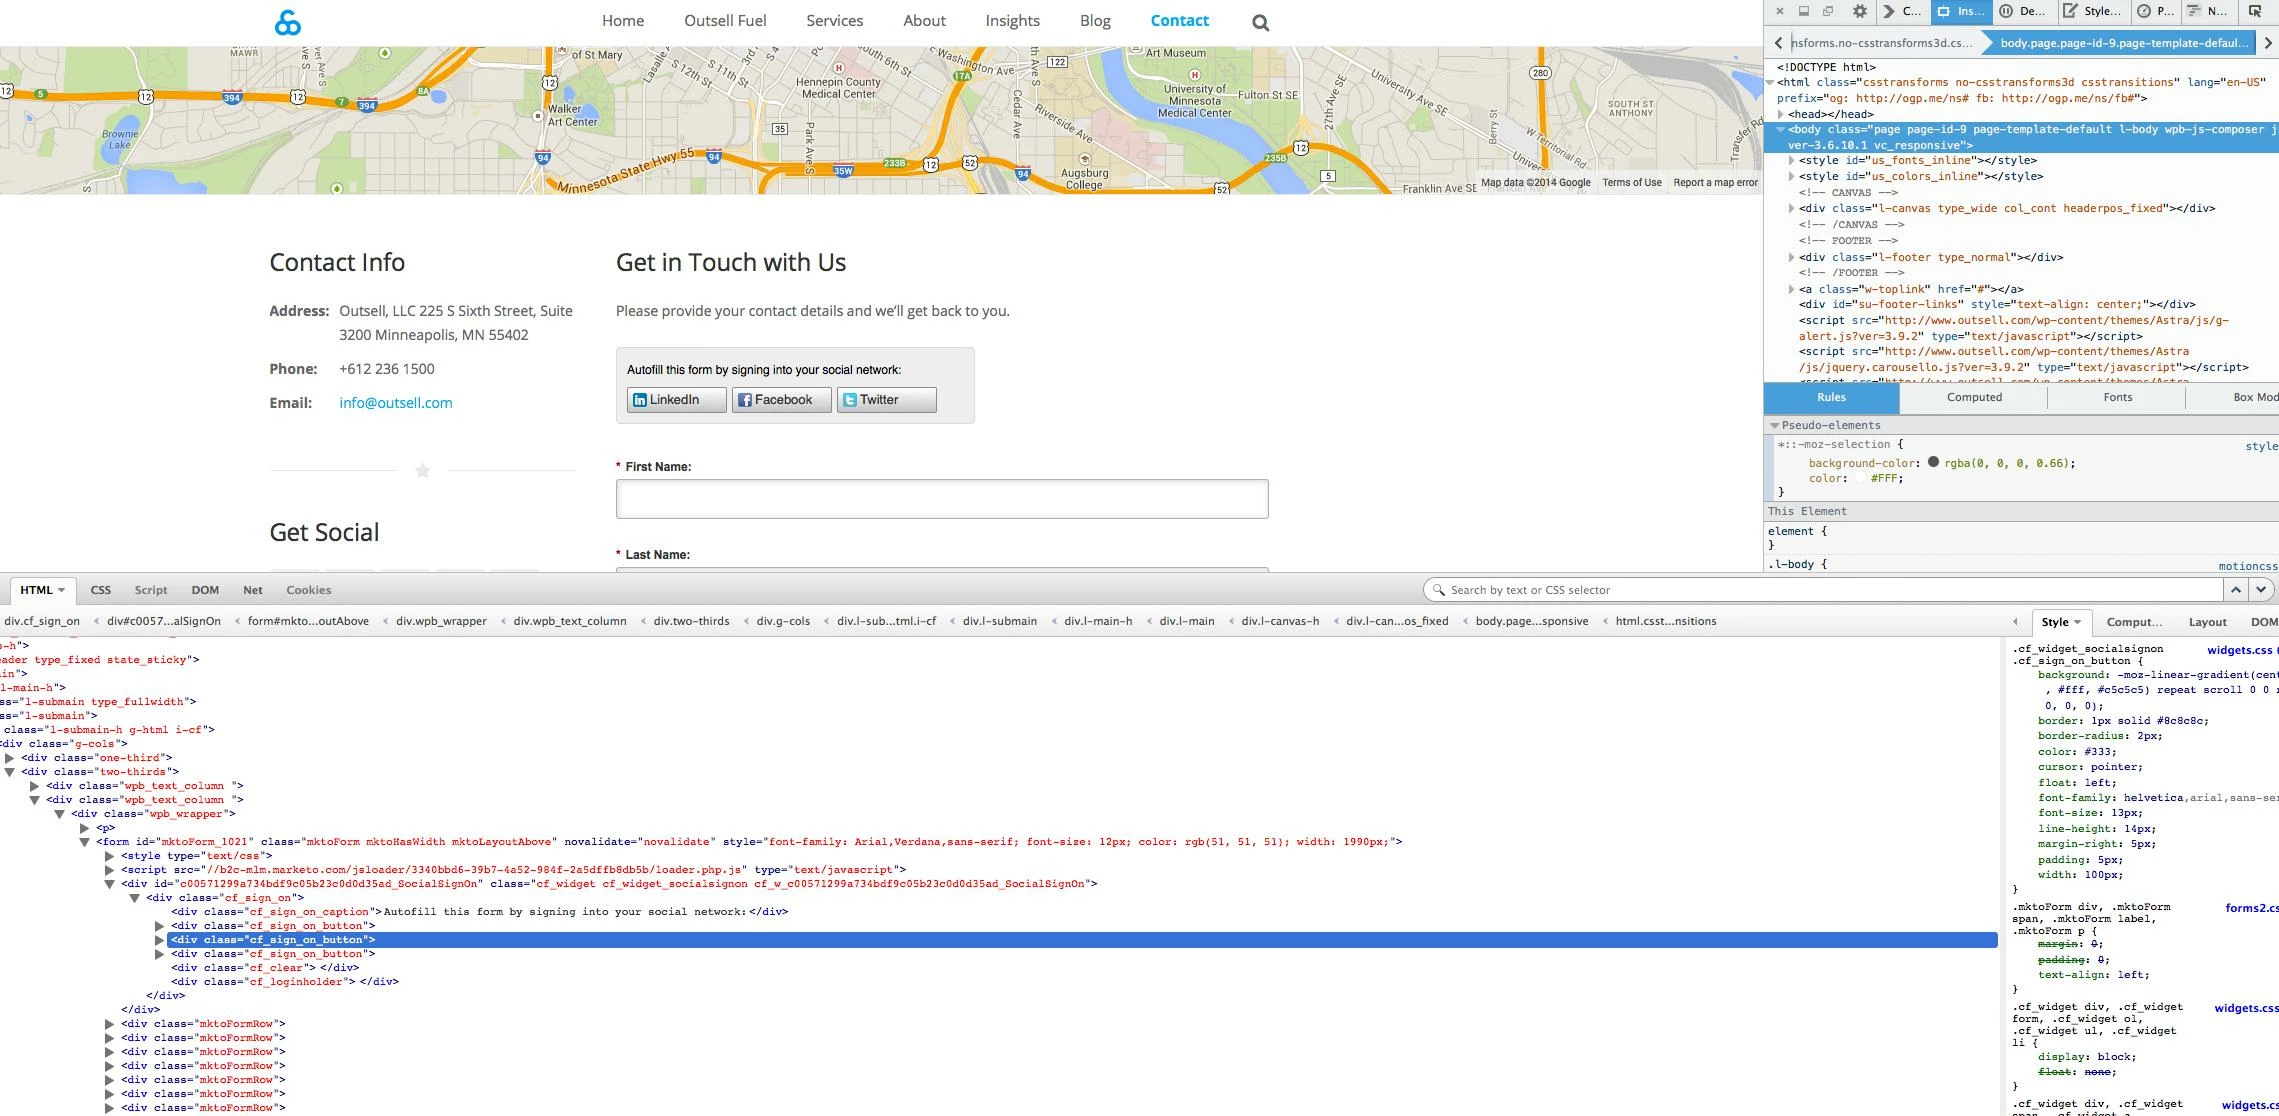Click the element picker icon in devtools
2279x1116 pixels.
[x=2254, y=11]
